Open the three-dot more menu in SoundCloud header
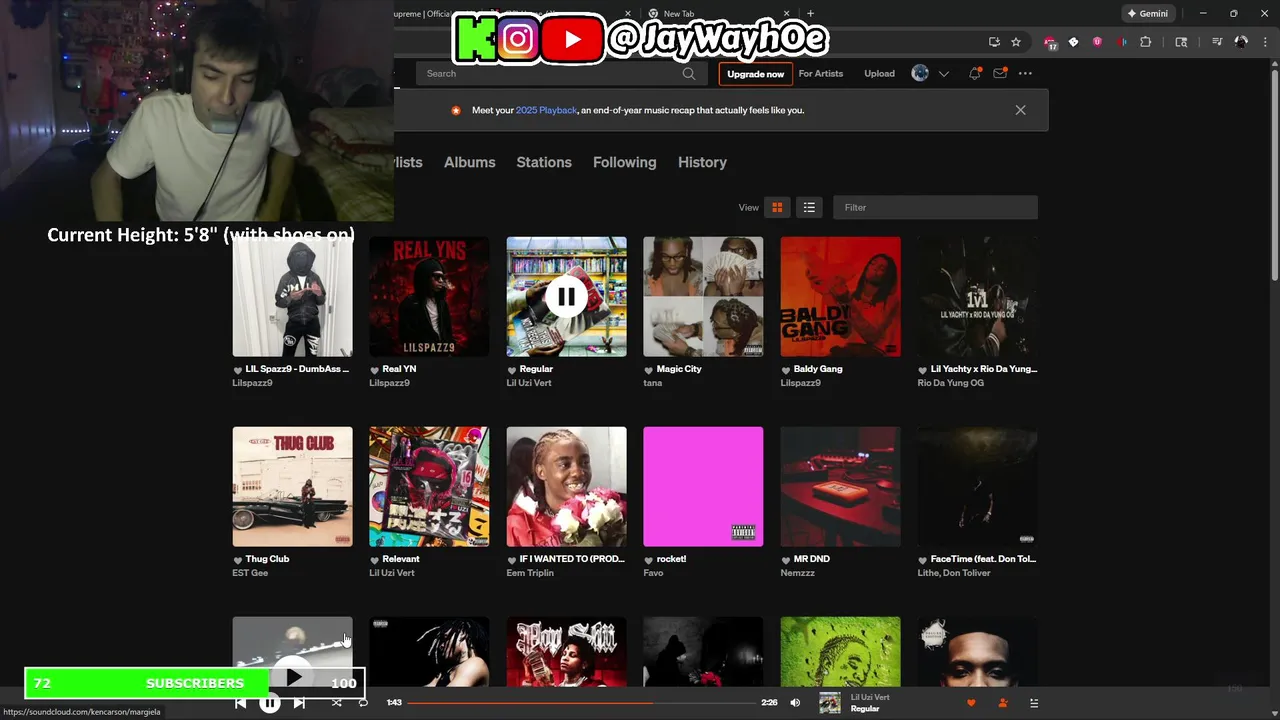1280x720 pixels. pyautogui.click(x=1025, y=73)
